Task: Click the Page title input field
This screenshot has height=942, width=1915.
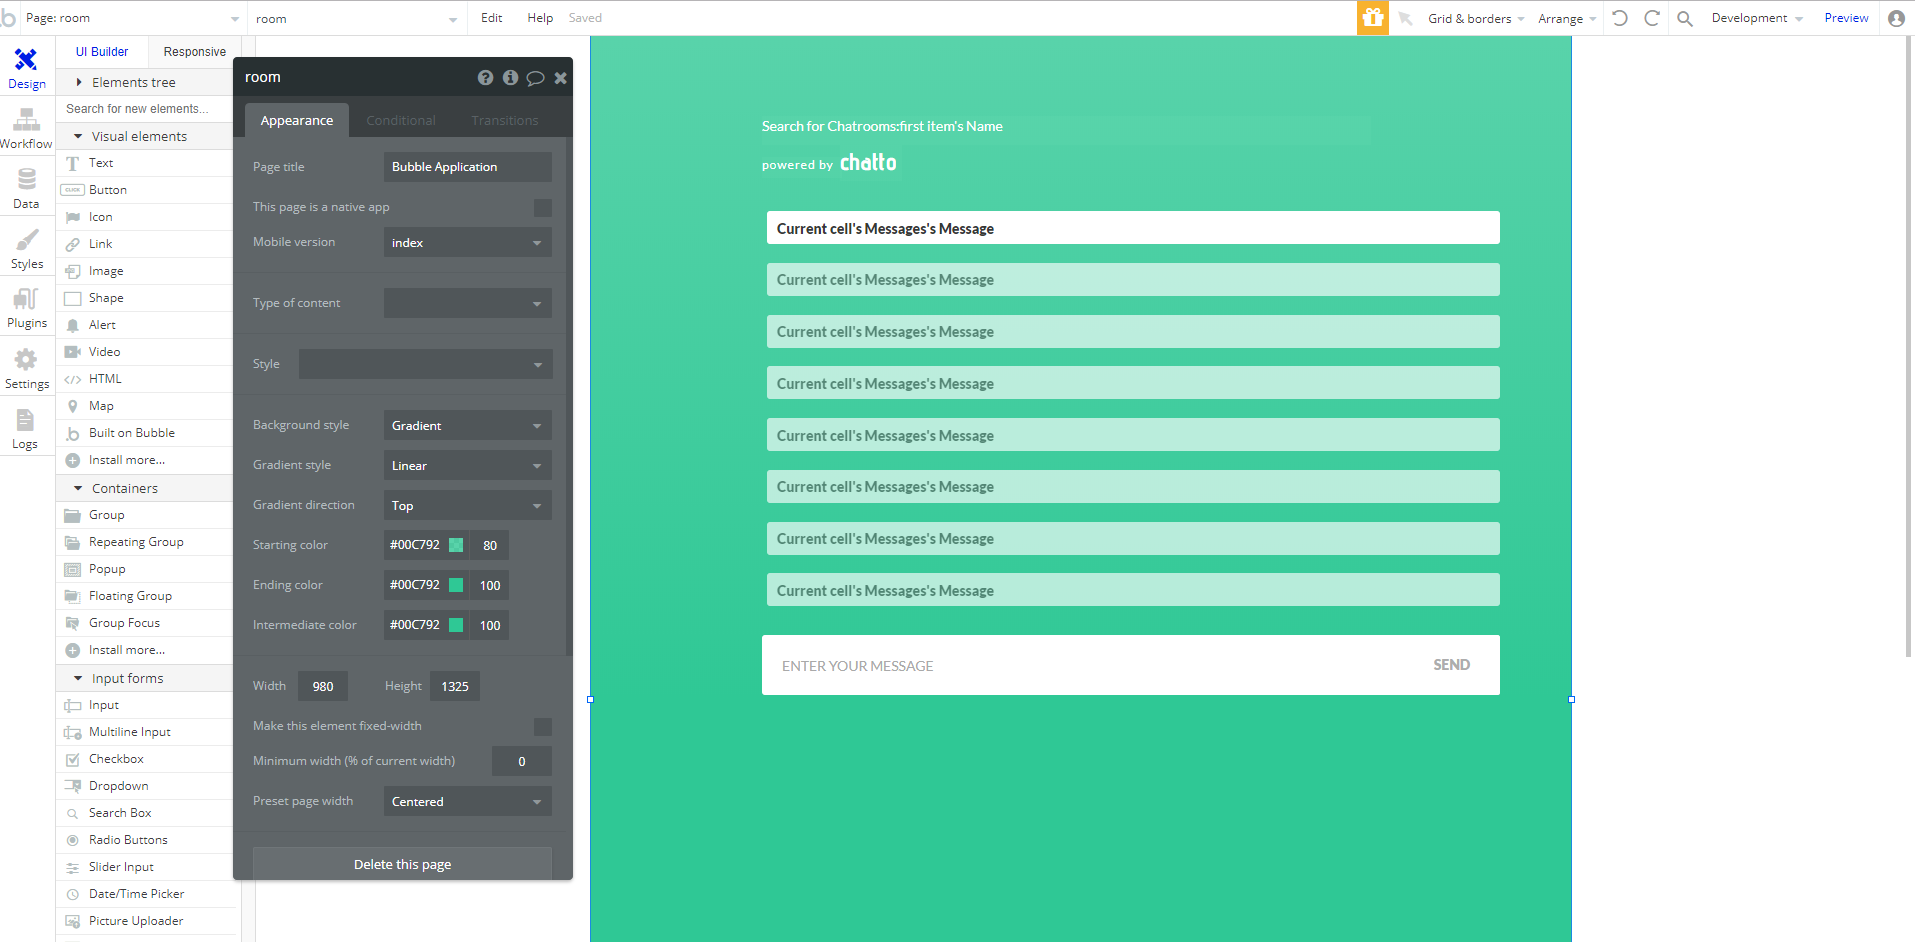Action: coord(468,167)
